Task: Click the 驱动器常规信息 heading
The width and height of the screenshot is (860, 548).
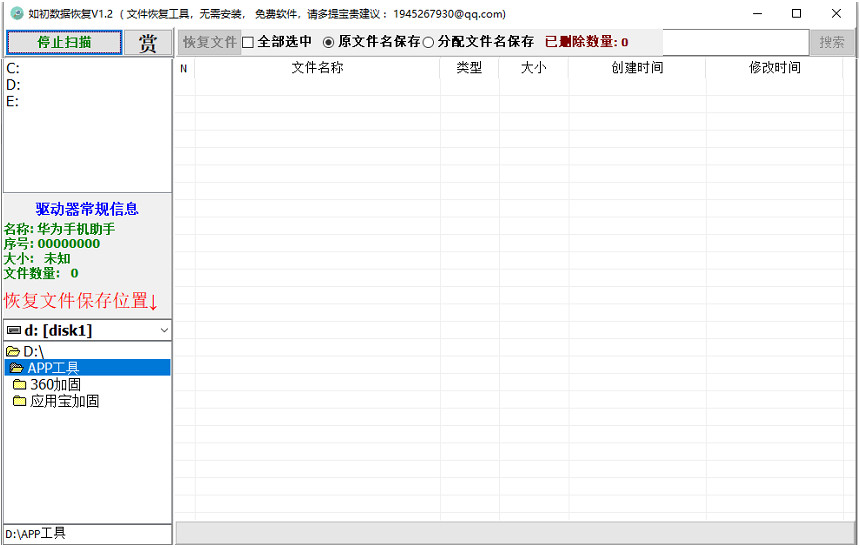Action: click(x=87, y=209)
